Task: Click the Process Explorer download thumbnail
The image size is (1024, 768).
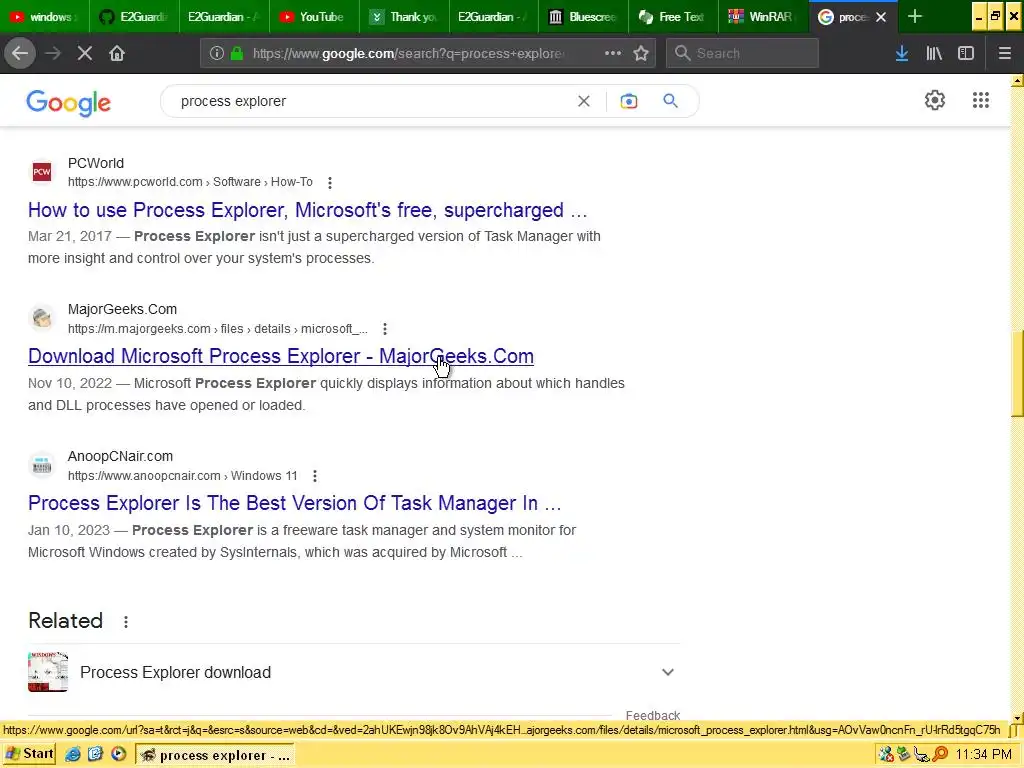Action: tap(48, 671)
